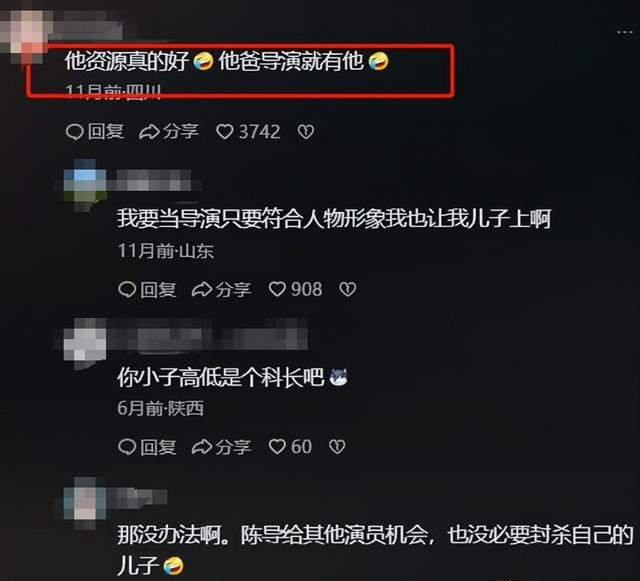Screen dimensions: 640x581
Task: Share the top Sichuan comment
Action: [x=169, y=132]
